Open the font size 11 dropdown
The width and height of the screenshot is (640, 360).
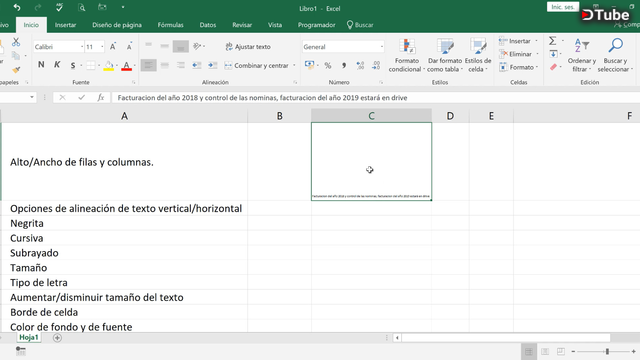(102, 47)
